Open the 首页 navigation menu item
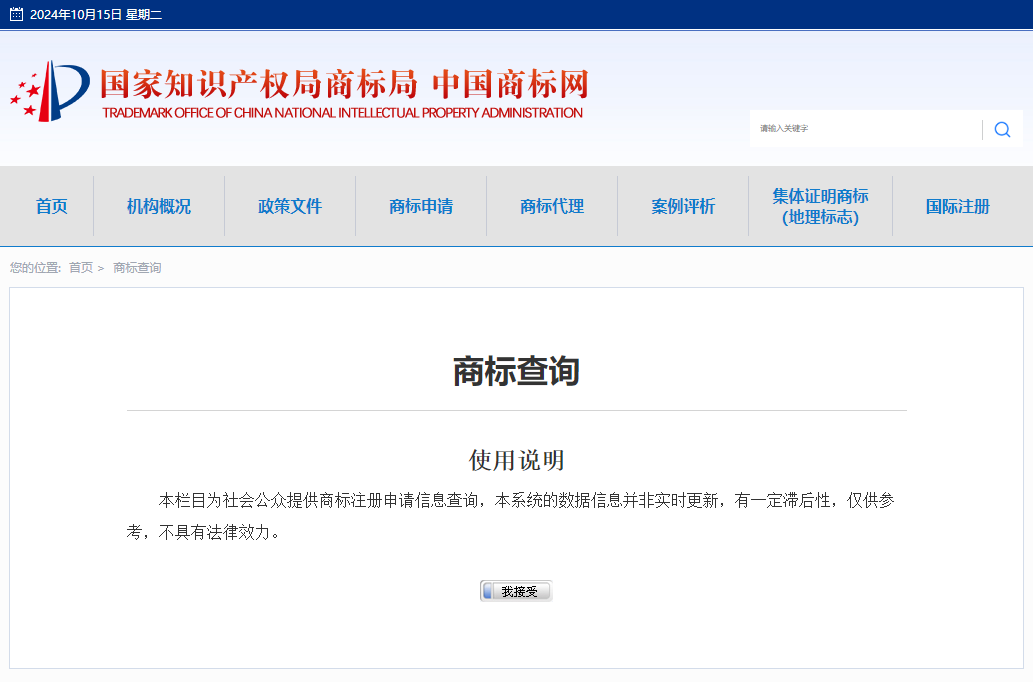 click(x=51, y=206)
